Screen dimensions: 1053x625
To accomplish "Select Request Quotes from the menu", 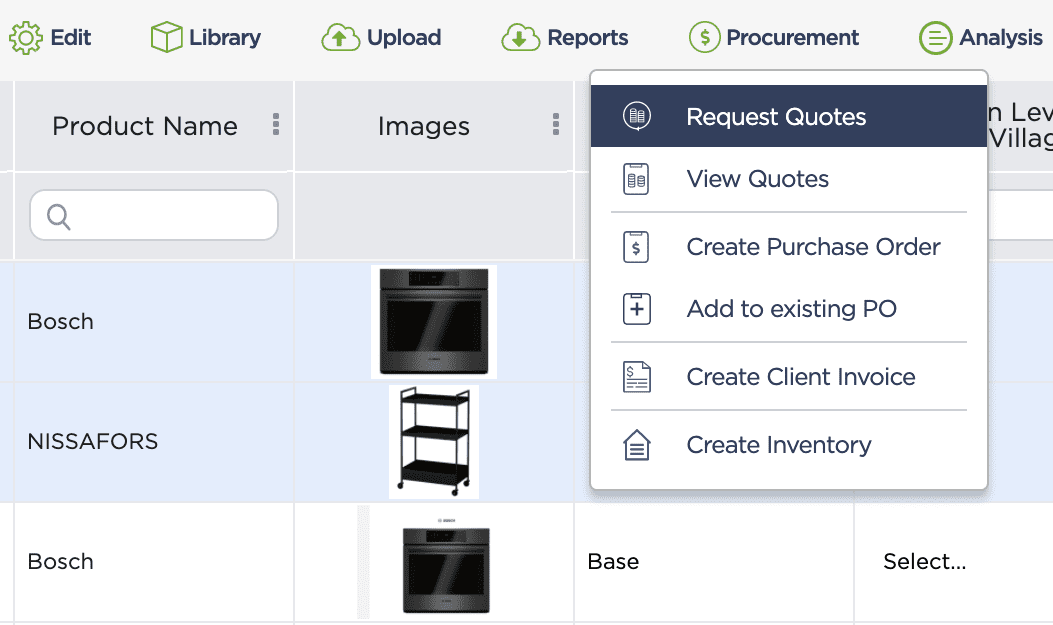I will (x=776, y=117).
